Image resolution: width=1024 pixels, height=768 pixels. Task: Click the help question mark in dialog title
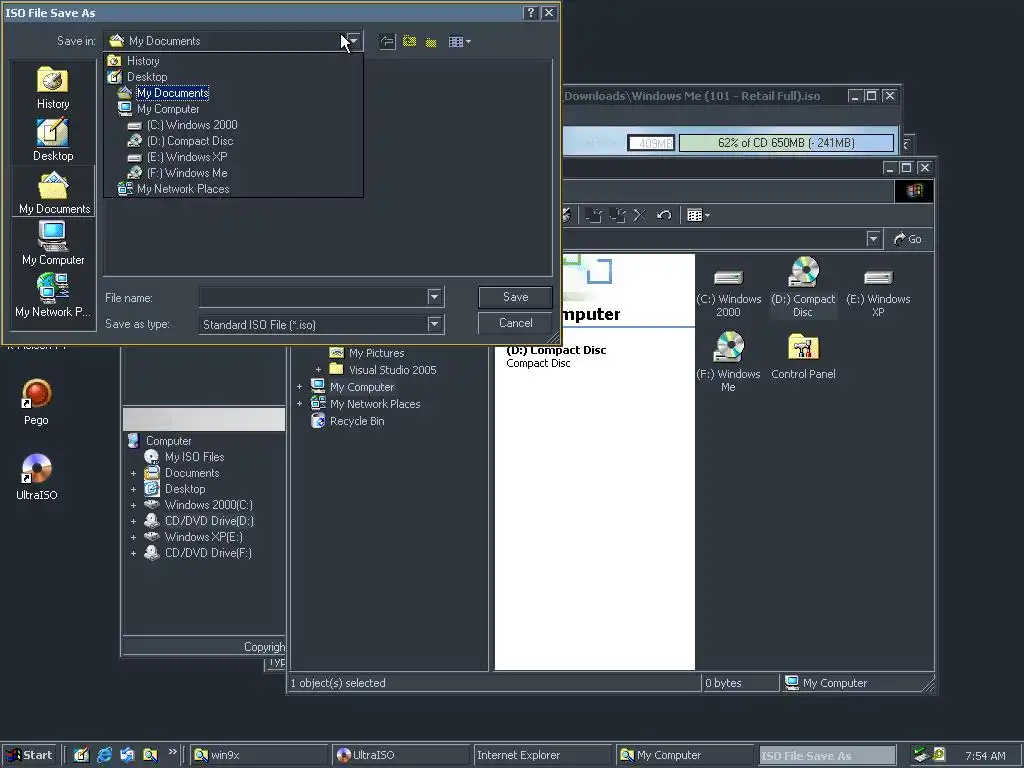coord(530,12)
